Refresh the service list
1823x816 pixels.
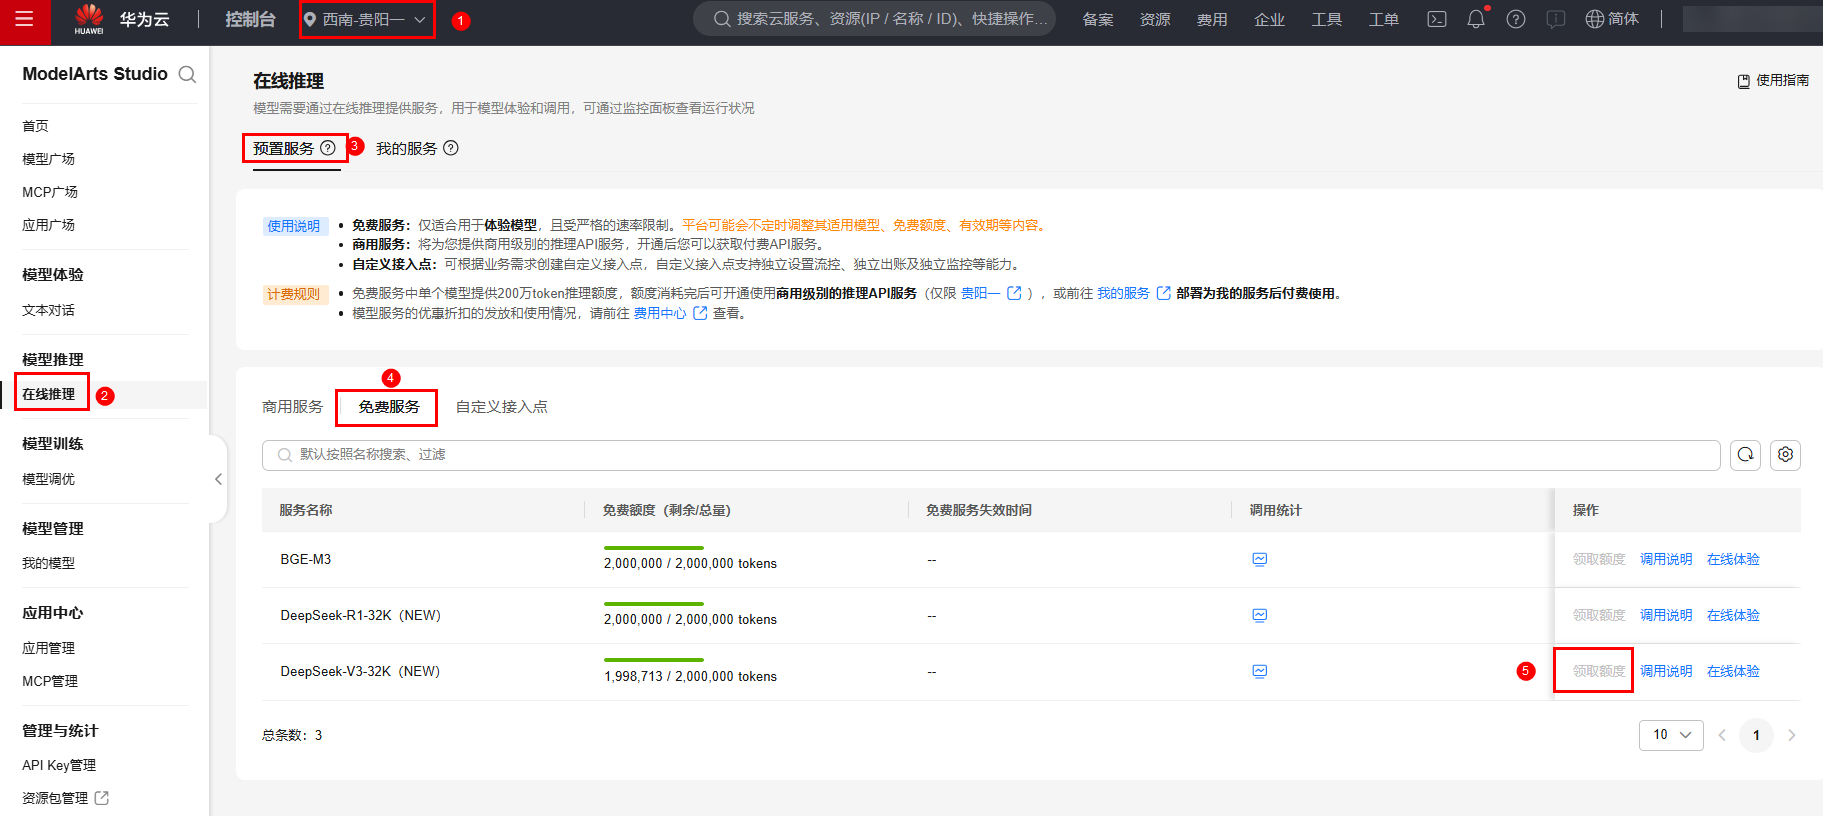pyautogui.click(x=1746, y=455)
